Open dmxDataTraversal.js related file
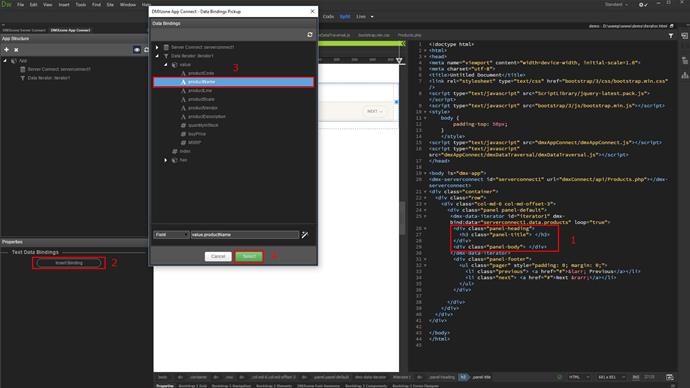 coord(334,35)
